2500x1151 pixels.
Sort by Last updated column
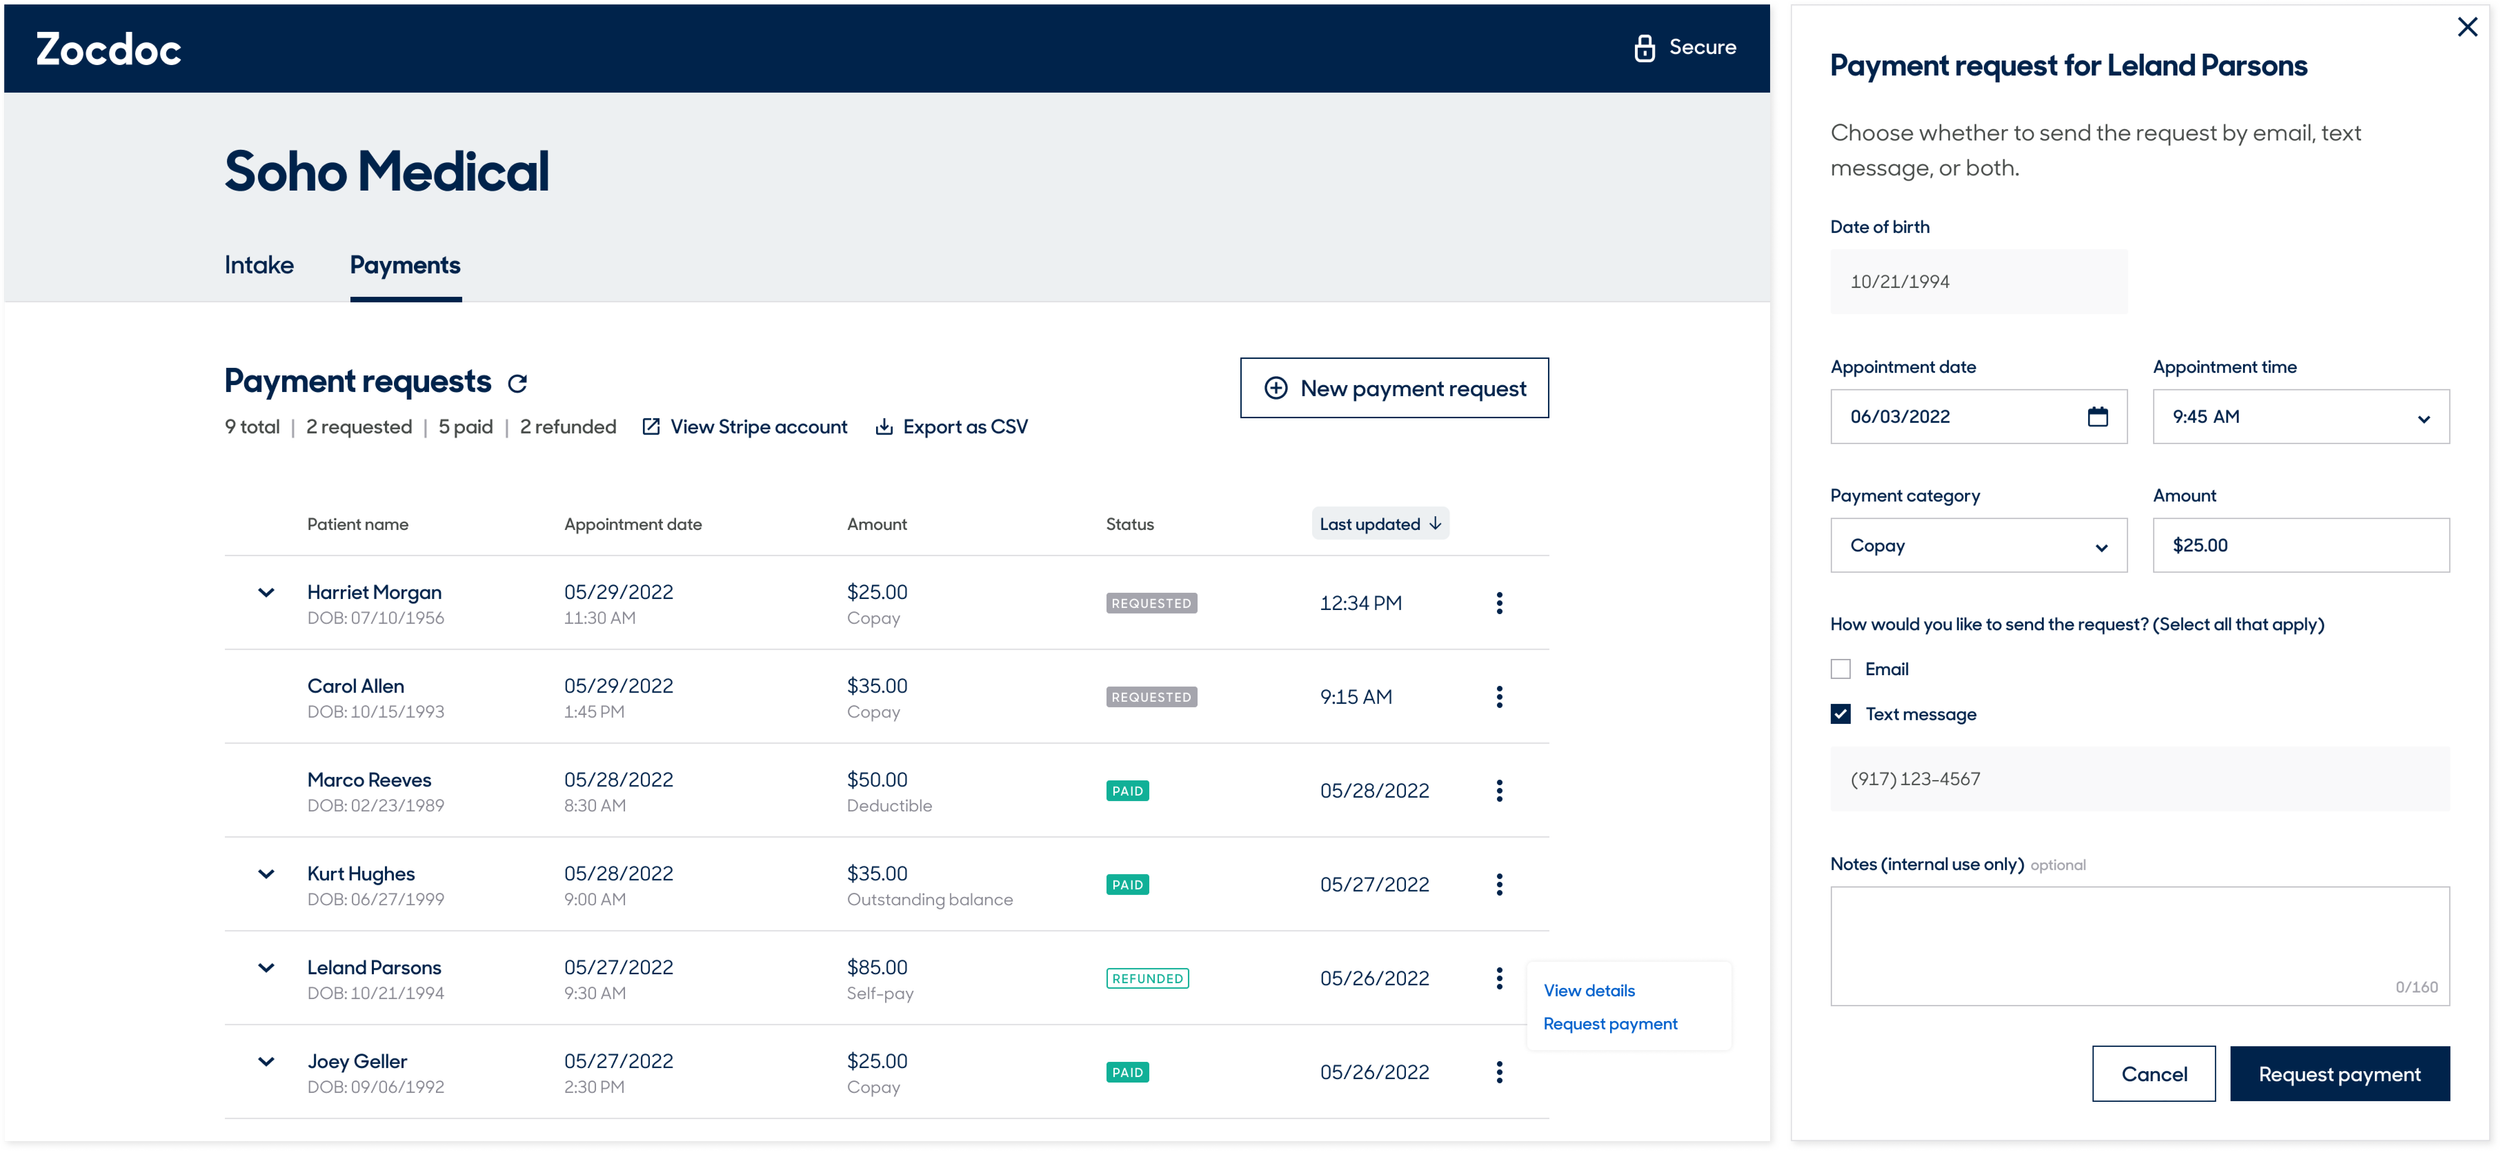(1379, 524)
